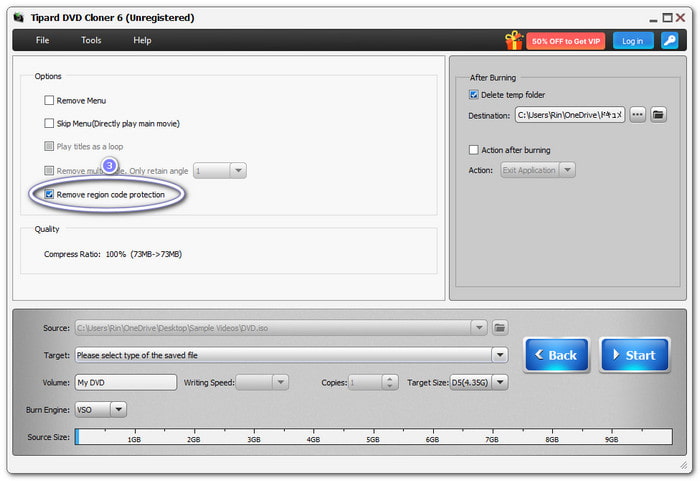700x481 pixels.
Task: Toggle the Remove multi-angle checkbox
Action: (49, 171)
